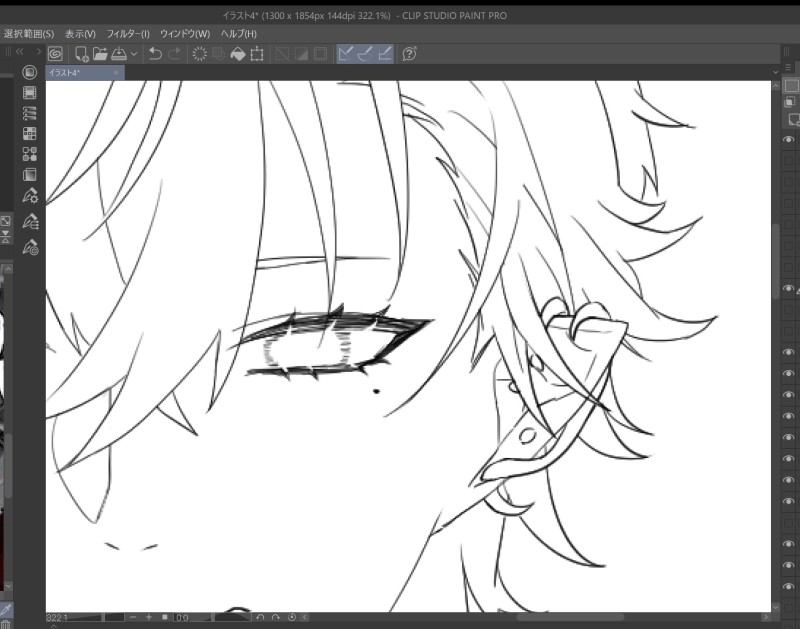Screen dimensions: 800x629
Task: Zoom in with plus button
Action: coord(149,617)
